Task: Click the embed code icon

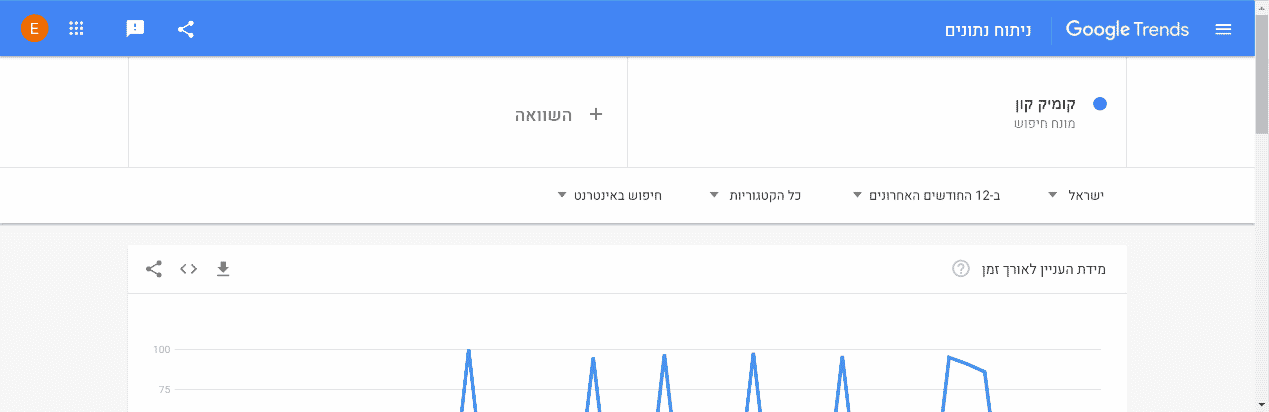Action: pos(188,269)
